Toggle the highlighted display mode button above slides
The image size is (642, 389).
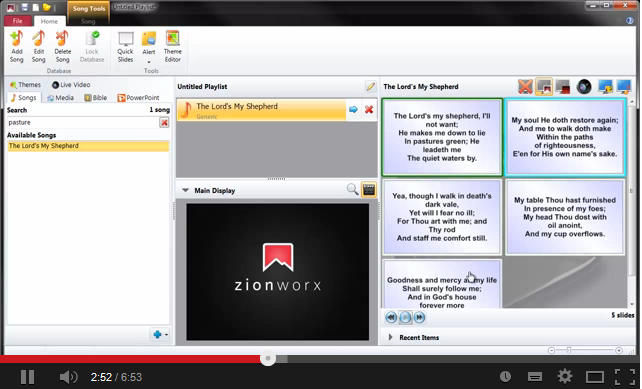click(544, 86)
